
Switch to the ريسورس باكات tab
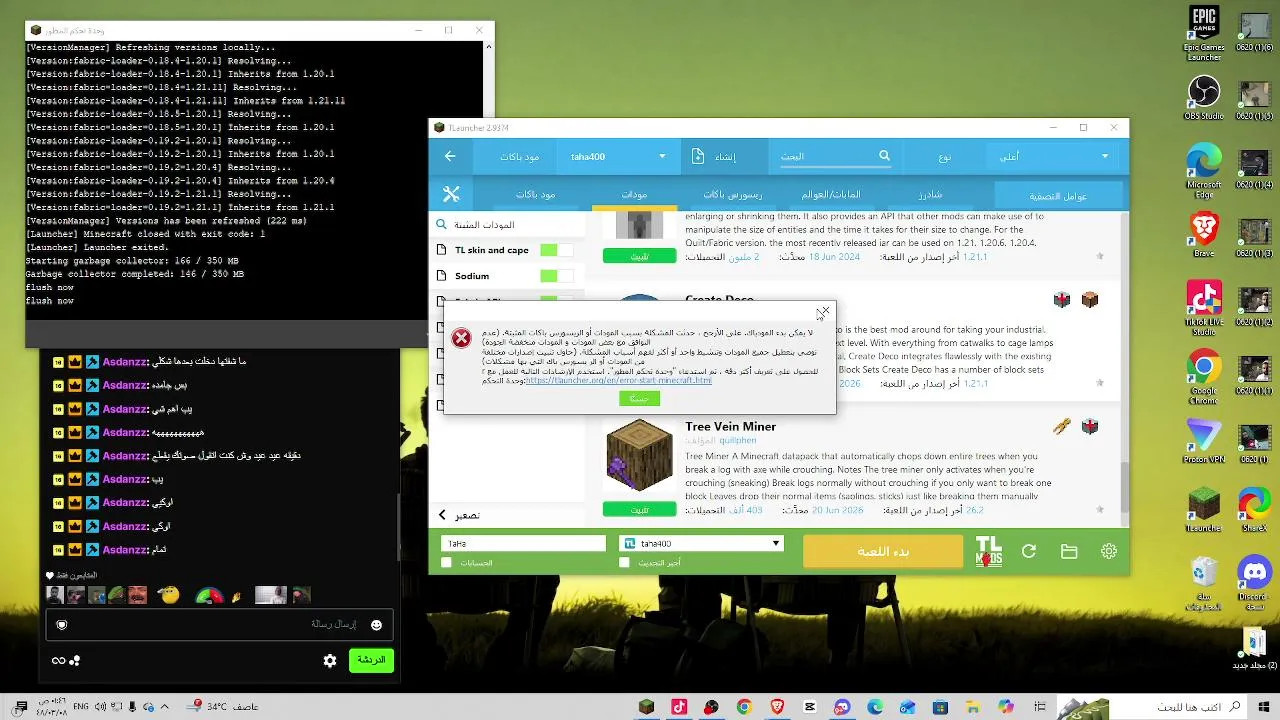pos(732,194)
